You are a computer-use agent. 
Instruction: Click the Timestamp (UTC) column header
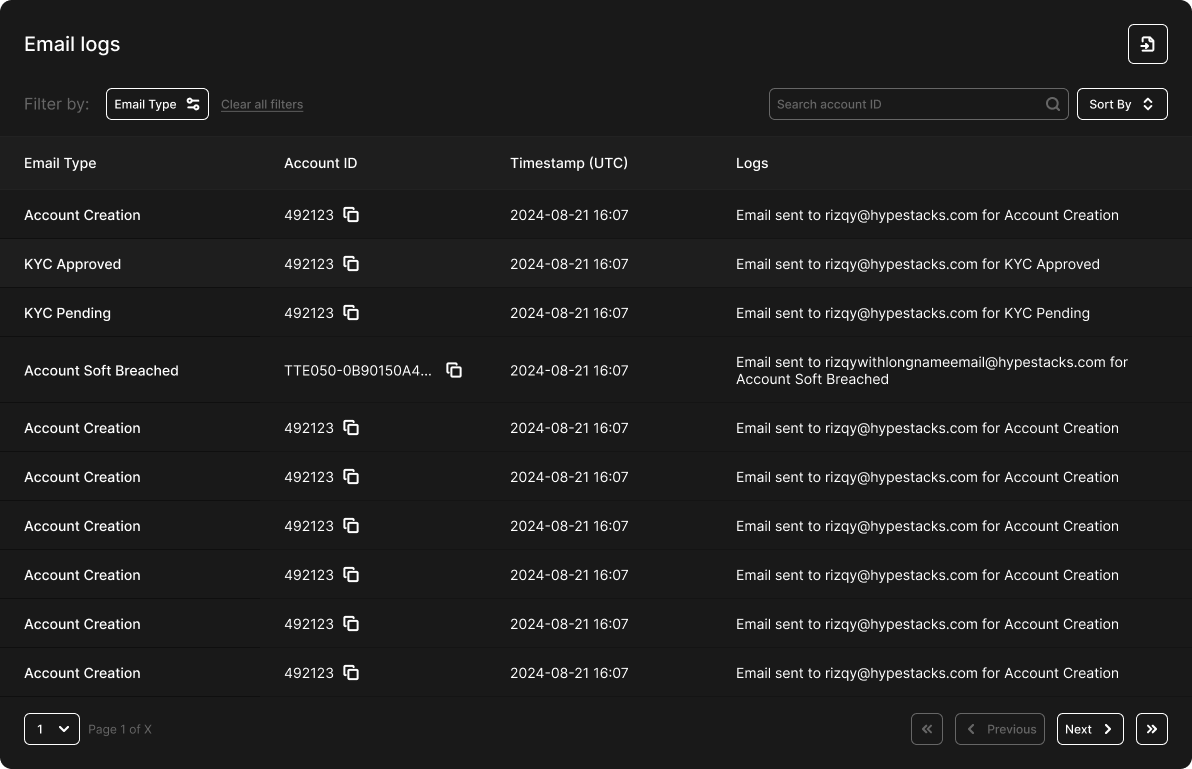[x=569, y=163]
